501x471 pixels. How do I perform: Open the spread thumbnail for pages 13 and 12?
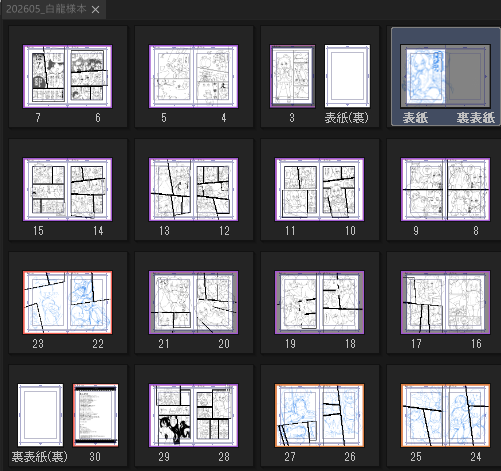click(x=193, y=189)
